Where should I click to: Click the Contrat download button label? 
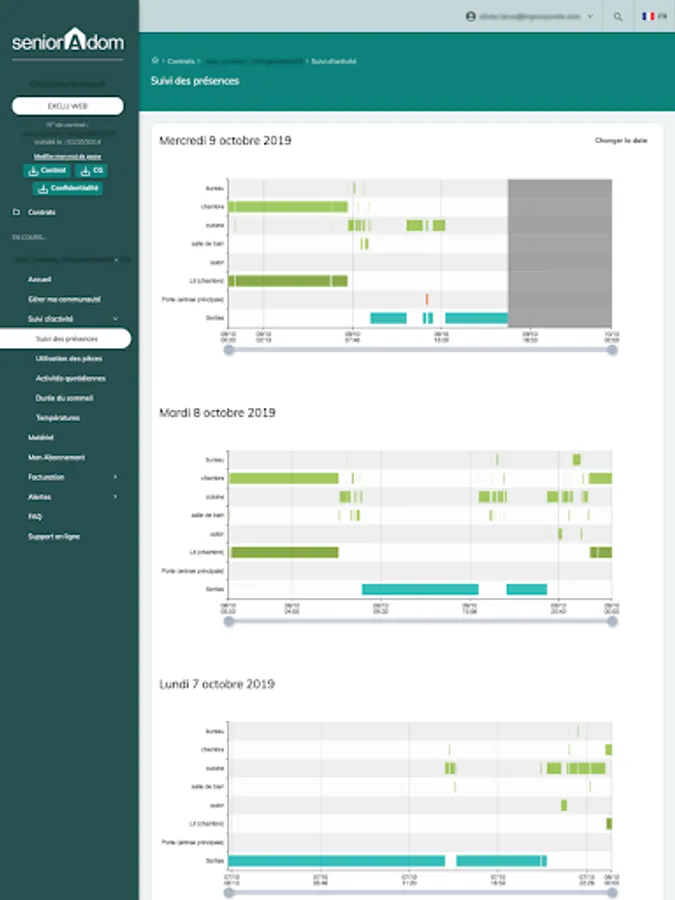point(53,170)
